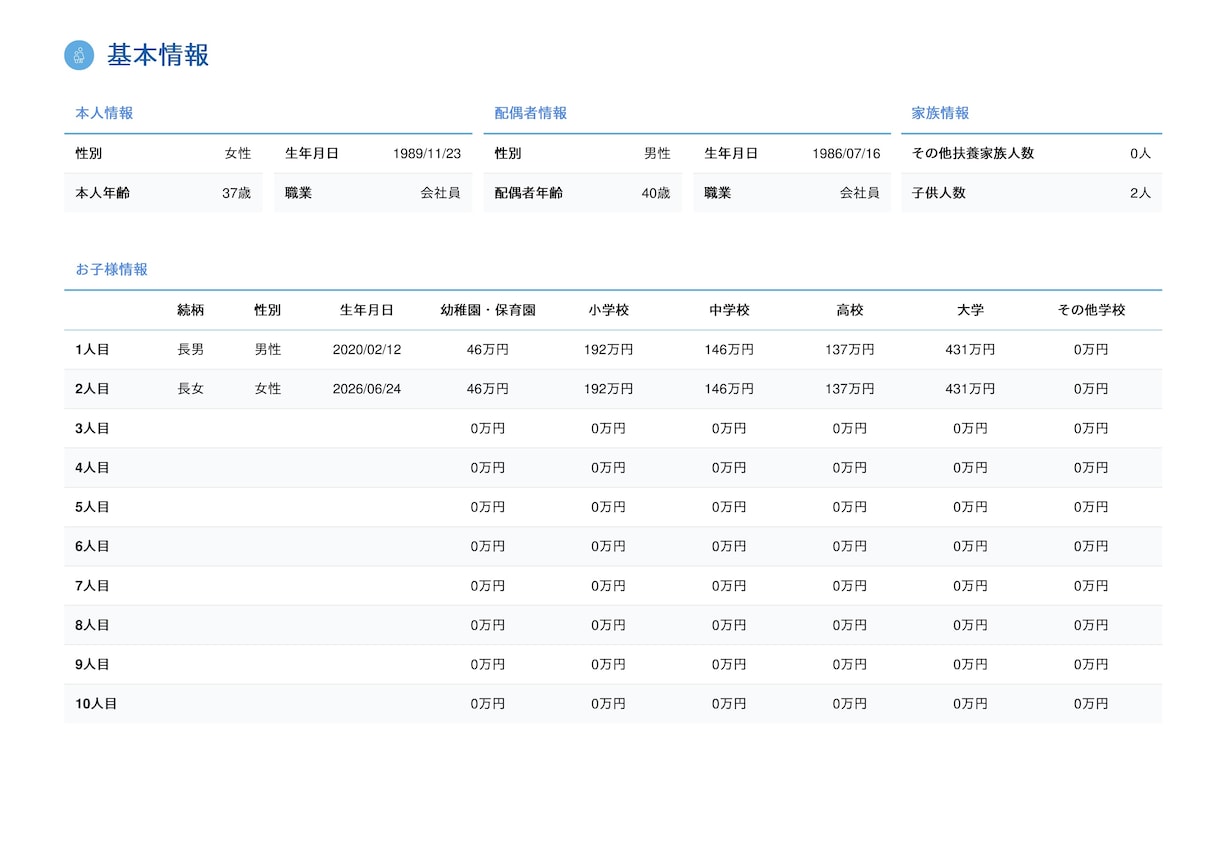This screenshot has width=1220, height=862.
Task: Click the その他学校 column header
Action: coord(1091,310)
